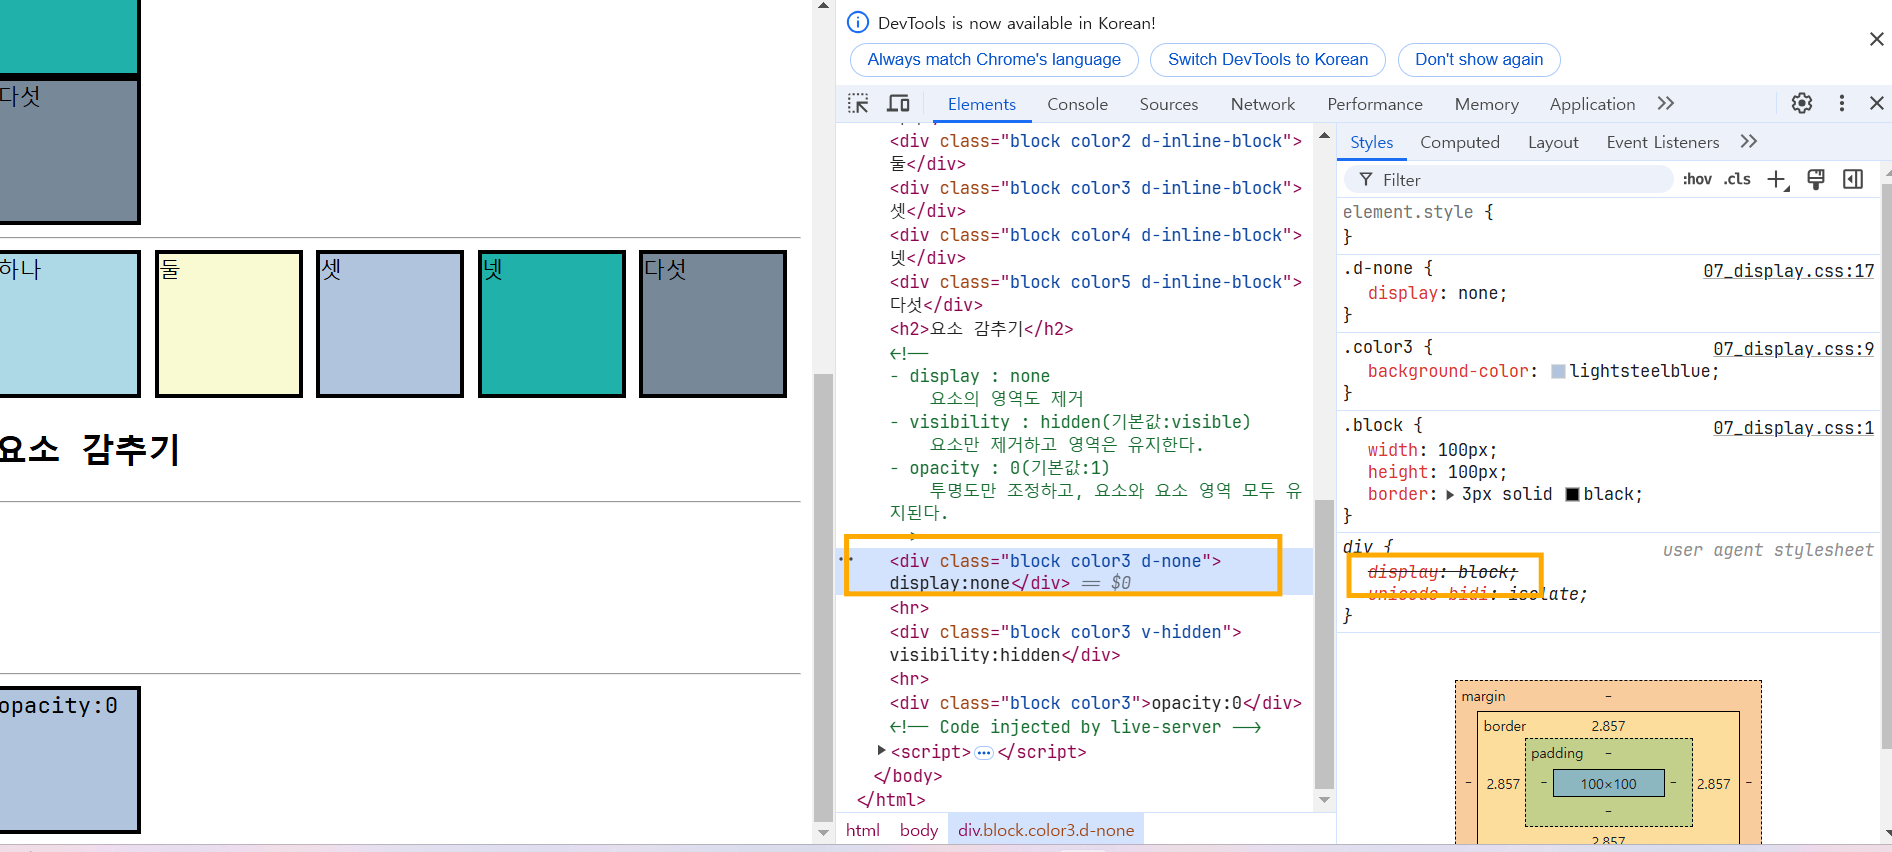This screenshot has width=1892, height=852.
Task: Show more Styles pane tabs chevron
Action: (1748, 141)
